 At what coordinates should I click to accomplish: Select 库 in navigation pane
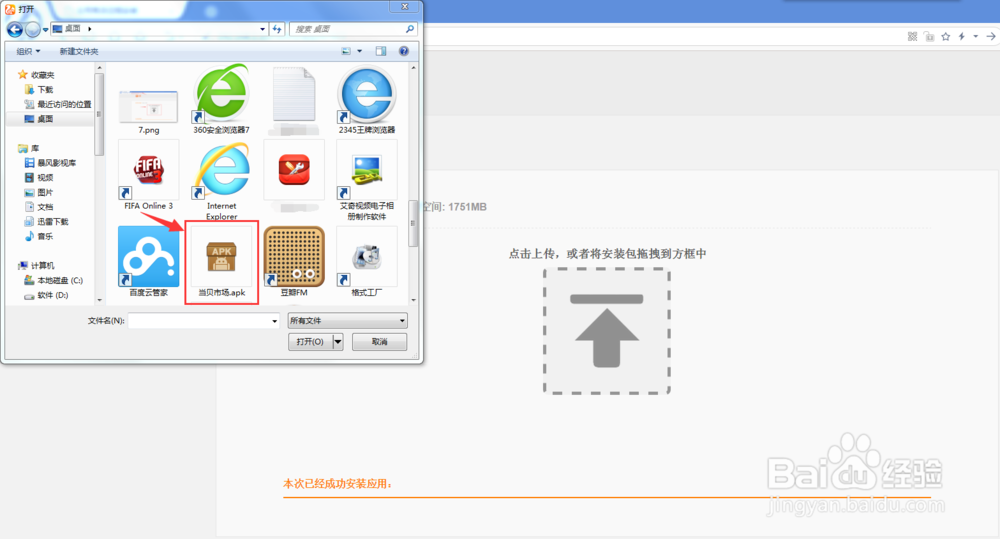point(29,148)
